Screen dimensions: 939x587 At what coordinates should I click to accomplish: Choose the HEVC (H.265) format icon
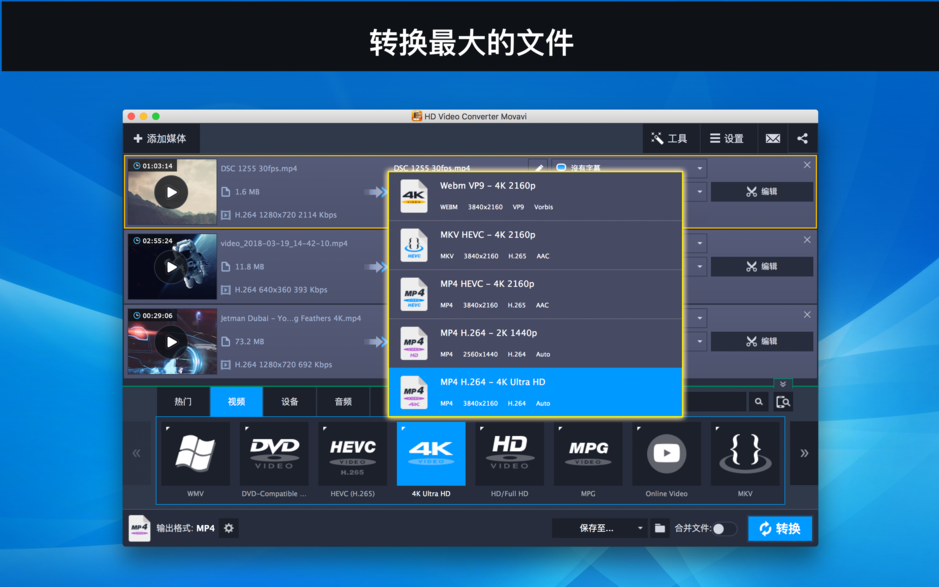(x=352, y=453)
